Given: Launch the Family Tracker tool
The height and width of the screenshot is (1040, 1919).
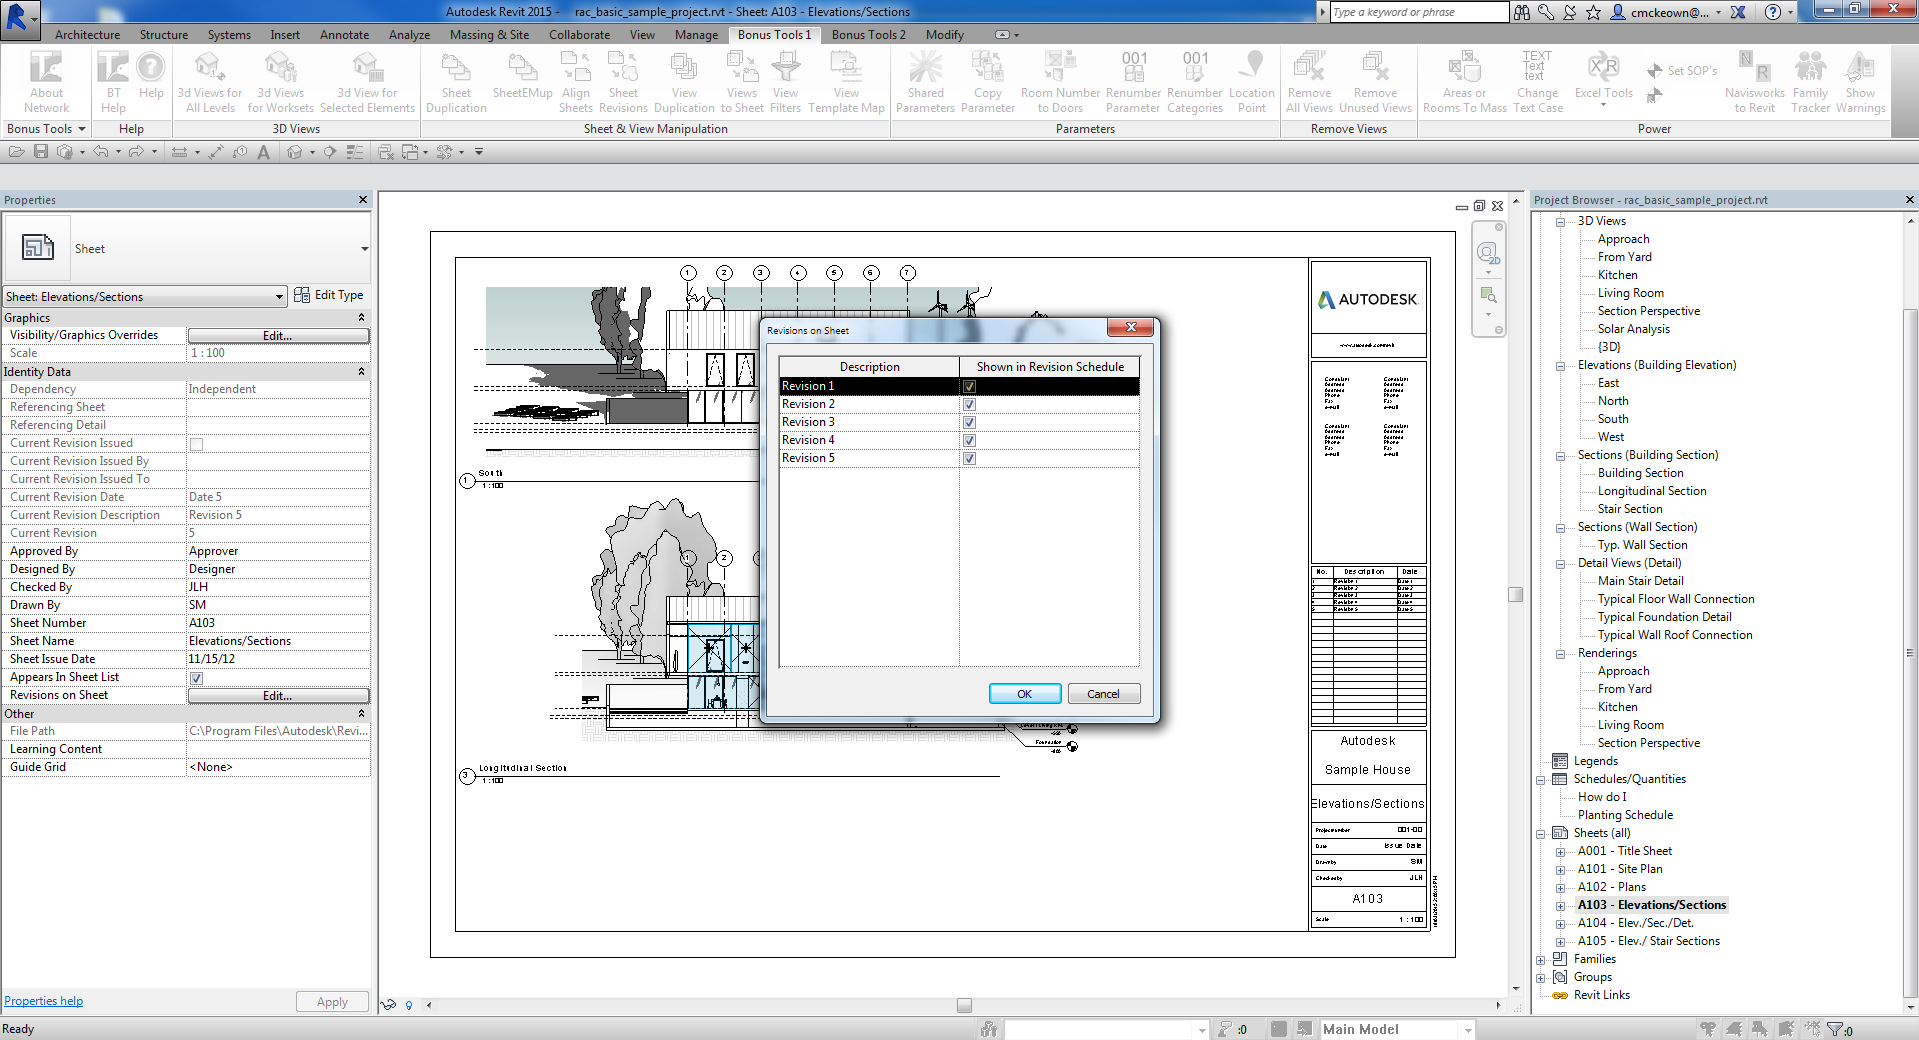Looking at the screenshot, I should pyautogui.click(x=1810, y=80).
